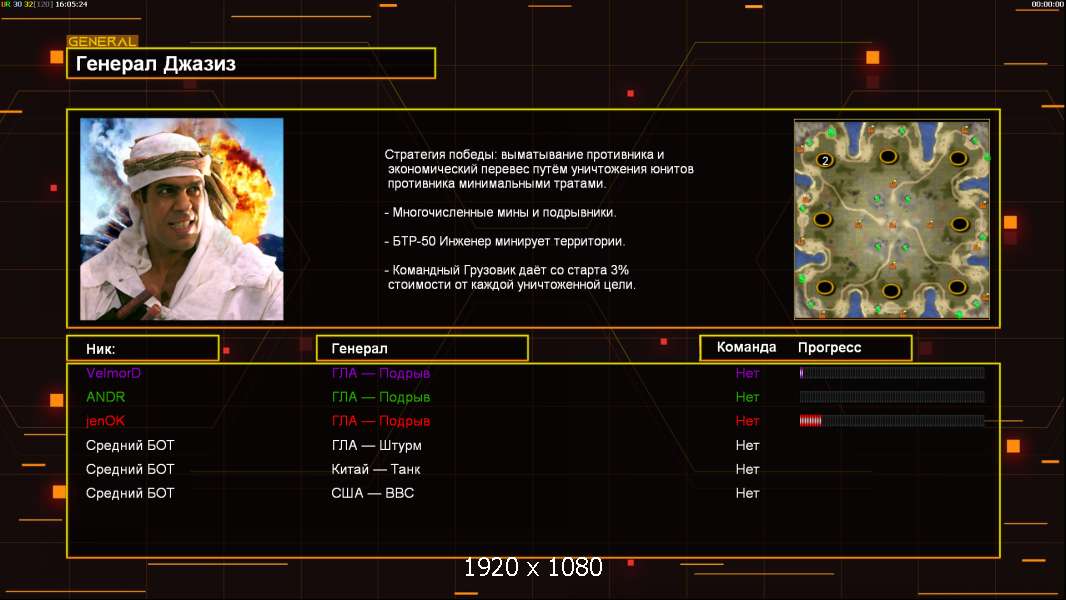Select the middle-left start position on minimap

click(x=823, y=219)
